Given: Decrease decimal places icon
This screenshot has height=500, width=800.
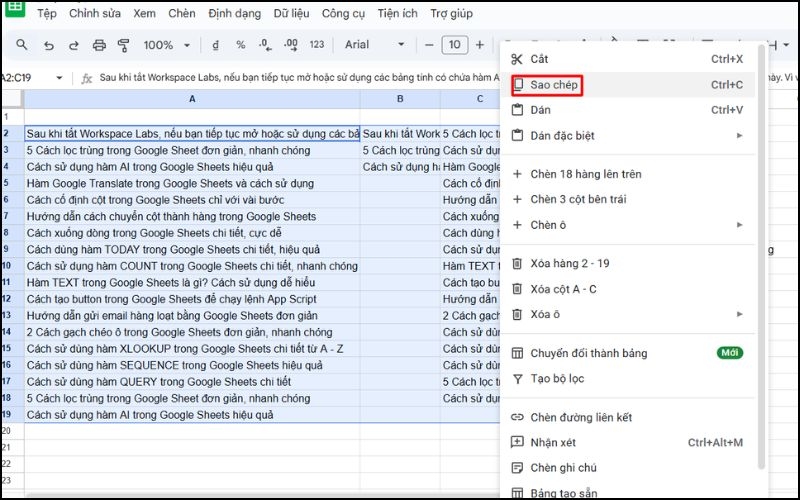Looking at the screenshot, I should coord(265,45).
